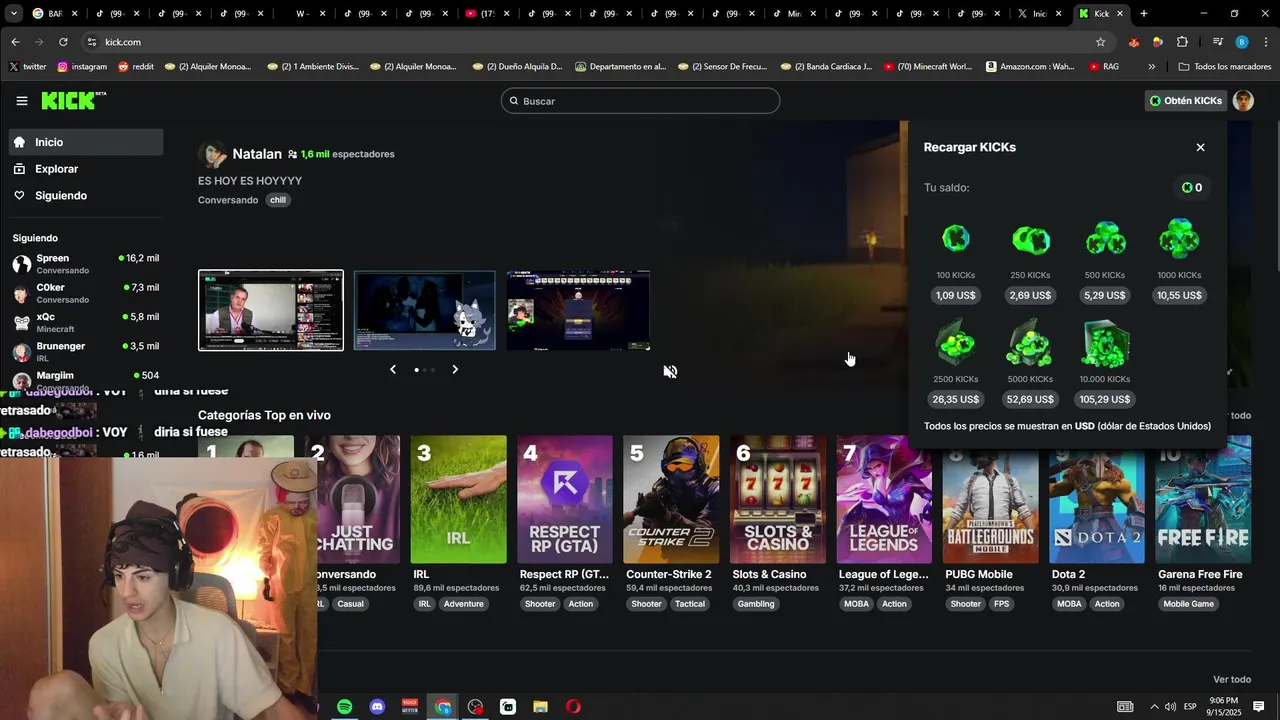The image size is (1280, 720).
Task: Open the PUBG Mobile category card
Action: coord(990,499)
